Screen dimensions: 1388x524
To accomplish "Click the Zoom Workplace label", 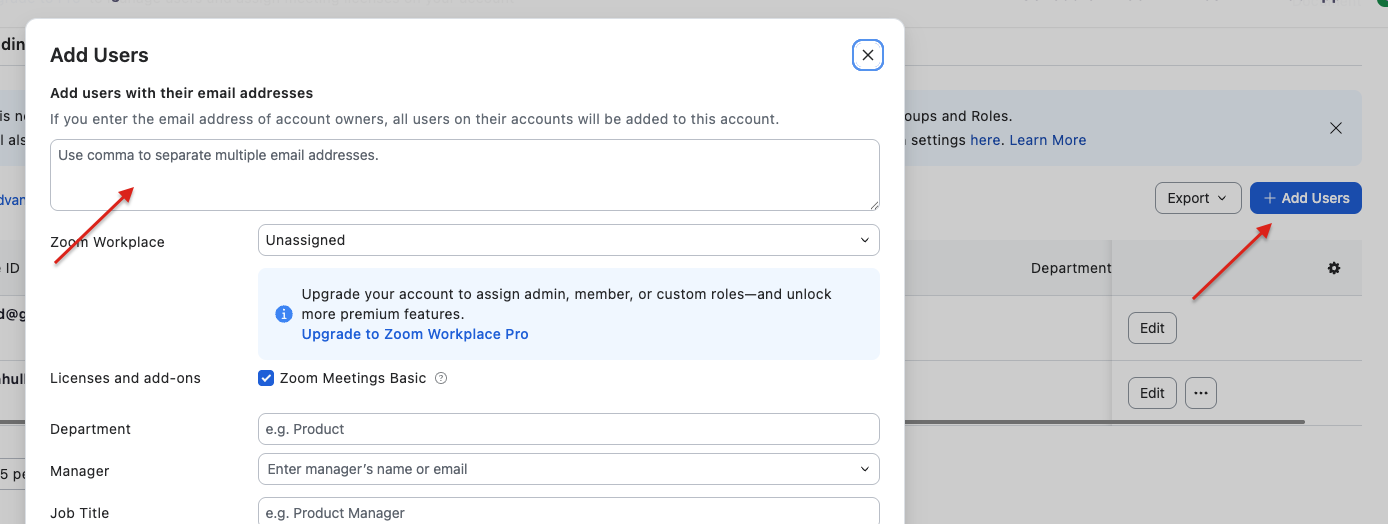I will click(x=107, y=242).
